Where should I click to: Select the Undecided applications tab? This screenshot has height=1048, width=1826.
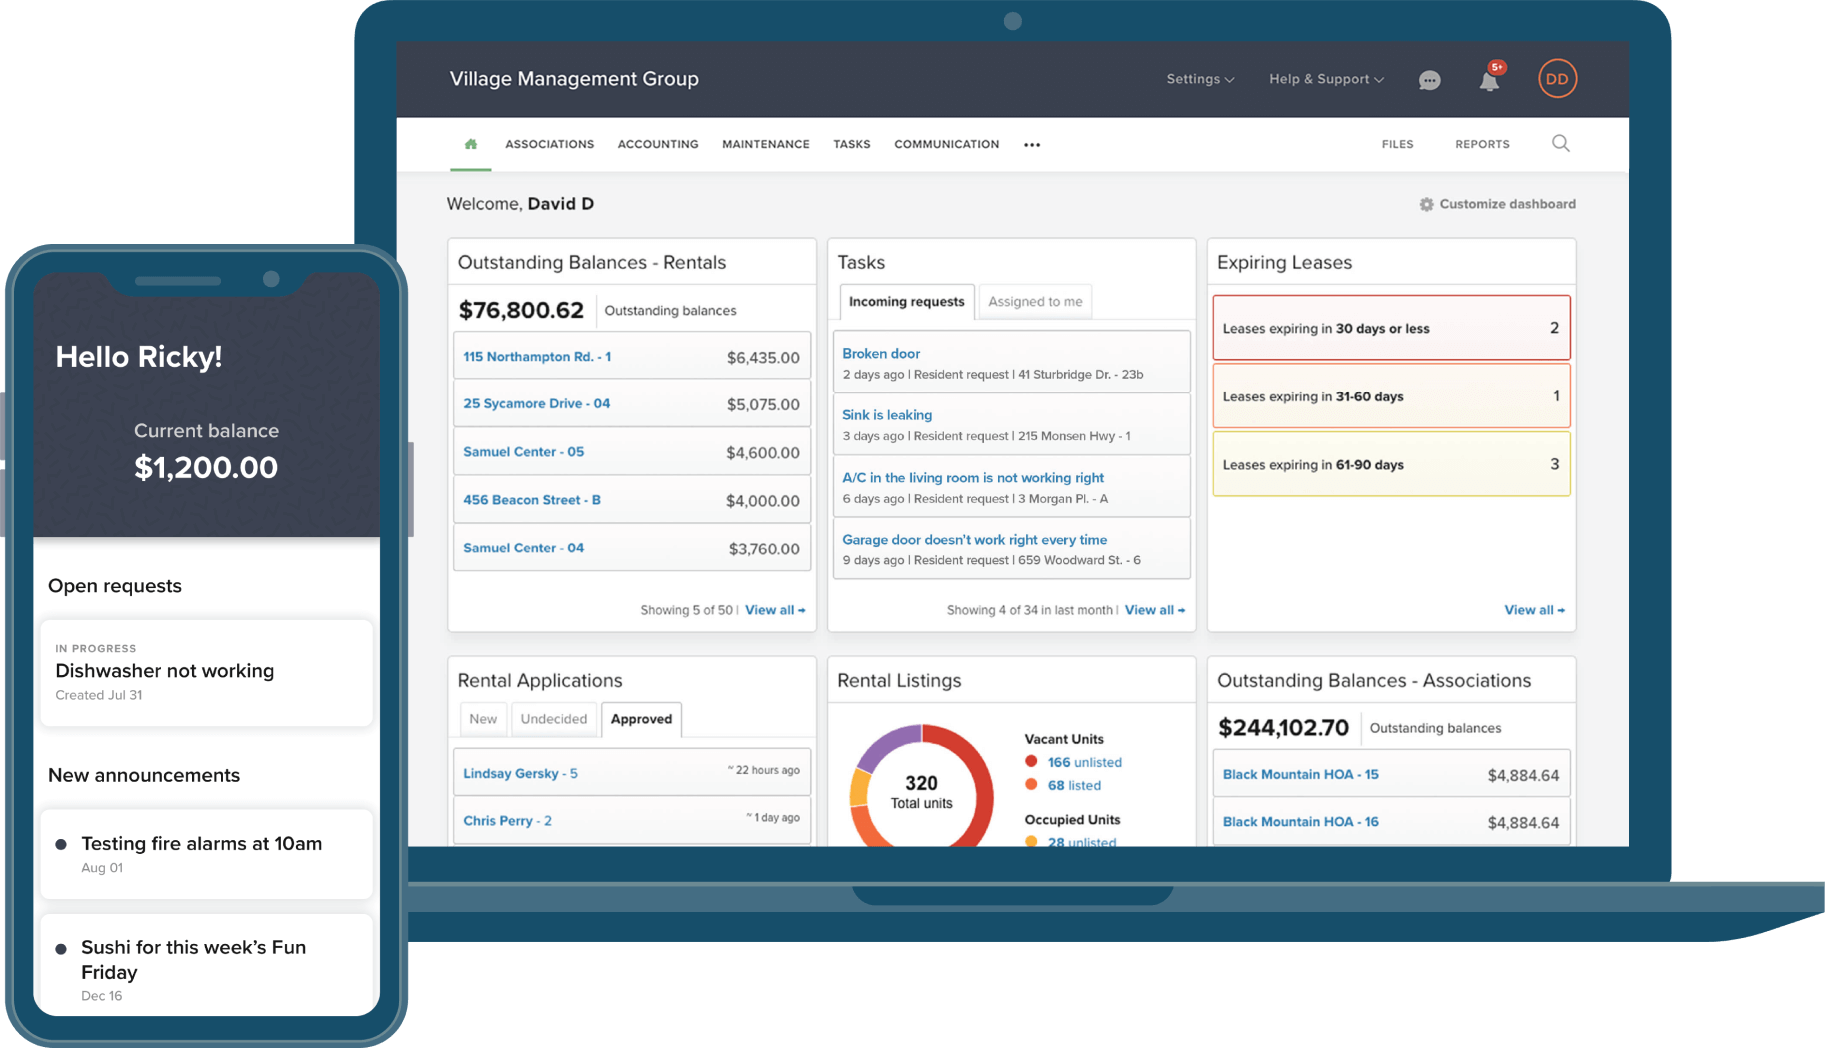click(x=554, y=718)
